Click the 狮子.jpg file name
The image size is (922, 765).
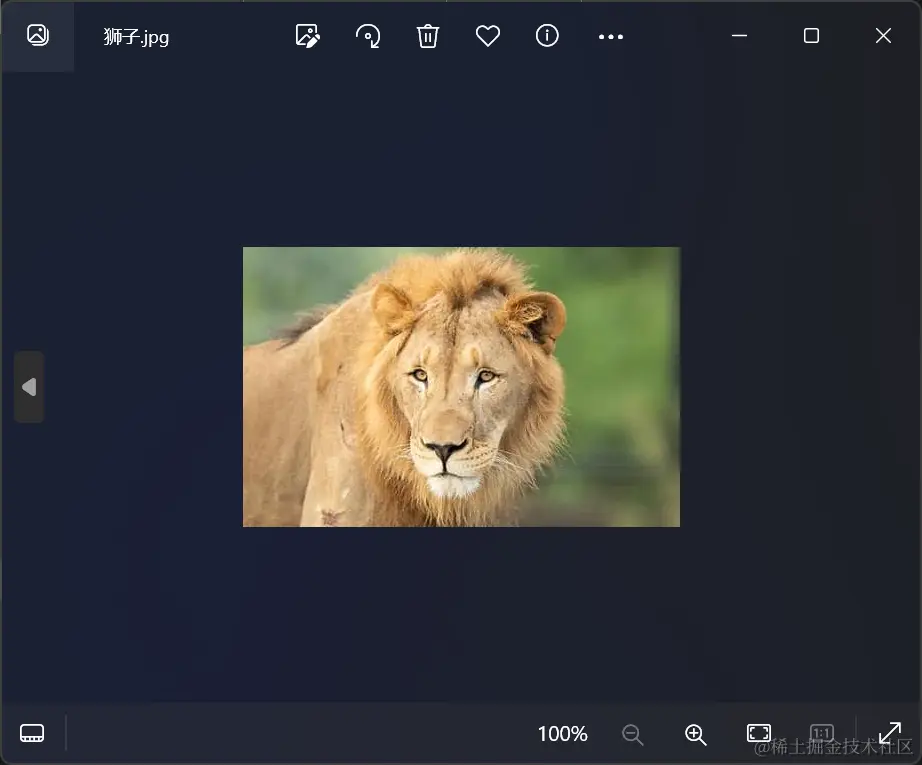[136, 37]
